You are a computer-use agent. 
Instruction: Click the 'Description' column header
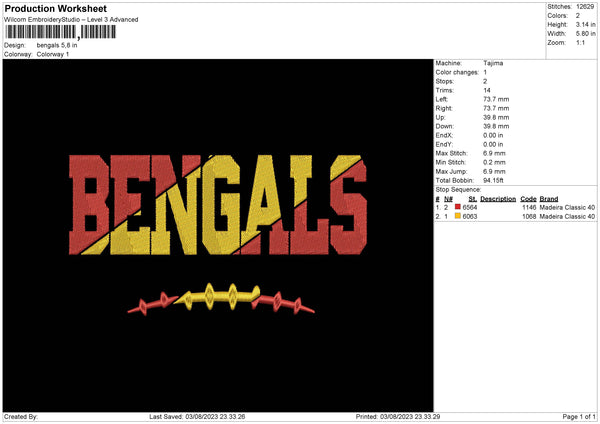[498, 199]
